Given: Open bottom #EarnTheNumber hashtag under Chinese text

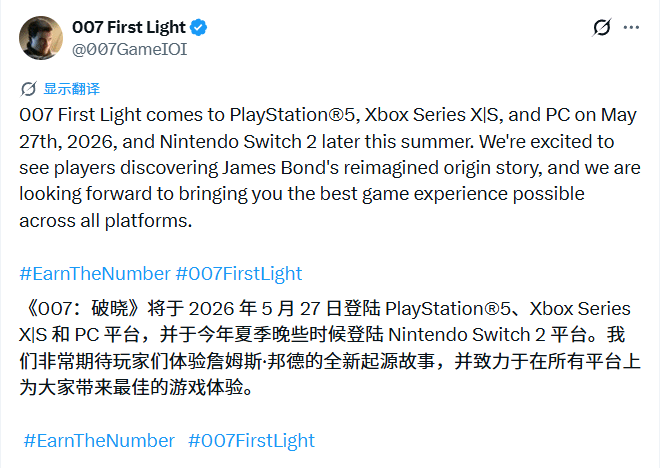Looking at the screenshot, I should pyautogui.click(x=98, y=440).
